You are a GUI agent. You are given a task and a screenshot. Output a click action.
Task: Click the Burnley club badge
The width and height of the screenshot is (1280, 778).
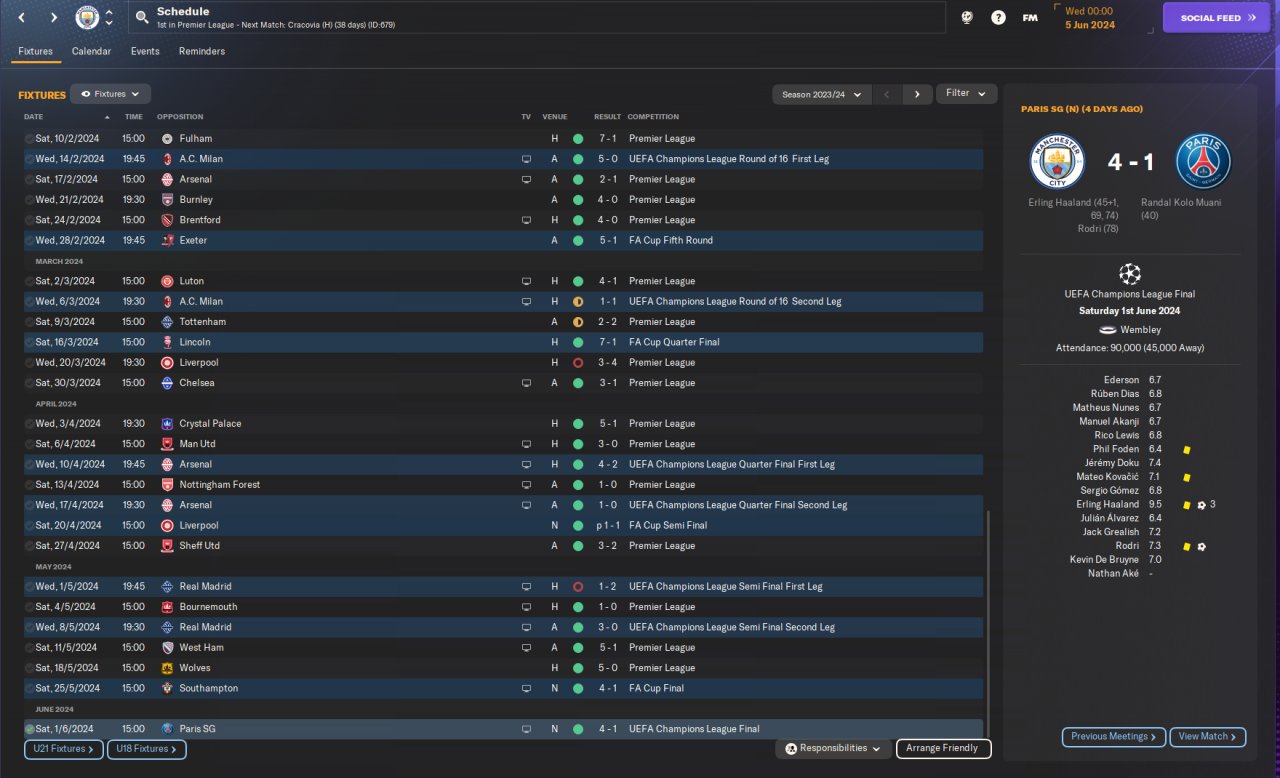click(x=167, y=200)
